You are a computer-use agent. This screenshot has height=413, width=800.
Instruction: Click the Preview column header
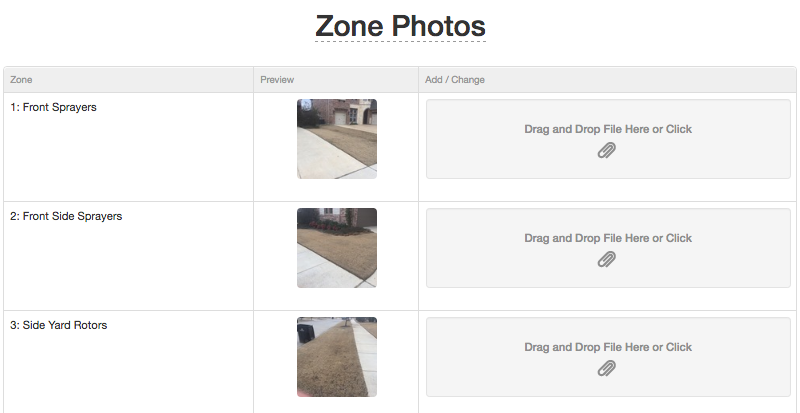277,80
